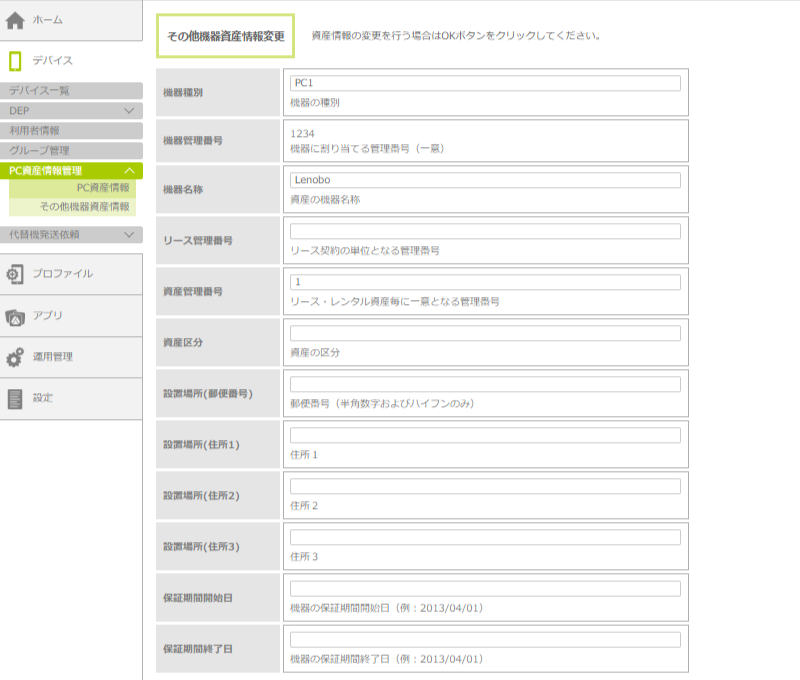Click the 設置場所(郵便番号) input field
The image size is (800, 680).
485,385
